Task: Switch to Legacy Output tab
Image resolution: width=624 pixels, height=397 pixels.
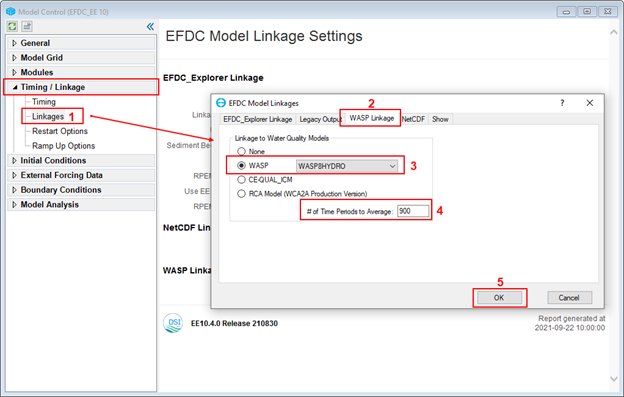Action: pyautogui.click(x=320, y=119)
